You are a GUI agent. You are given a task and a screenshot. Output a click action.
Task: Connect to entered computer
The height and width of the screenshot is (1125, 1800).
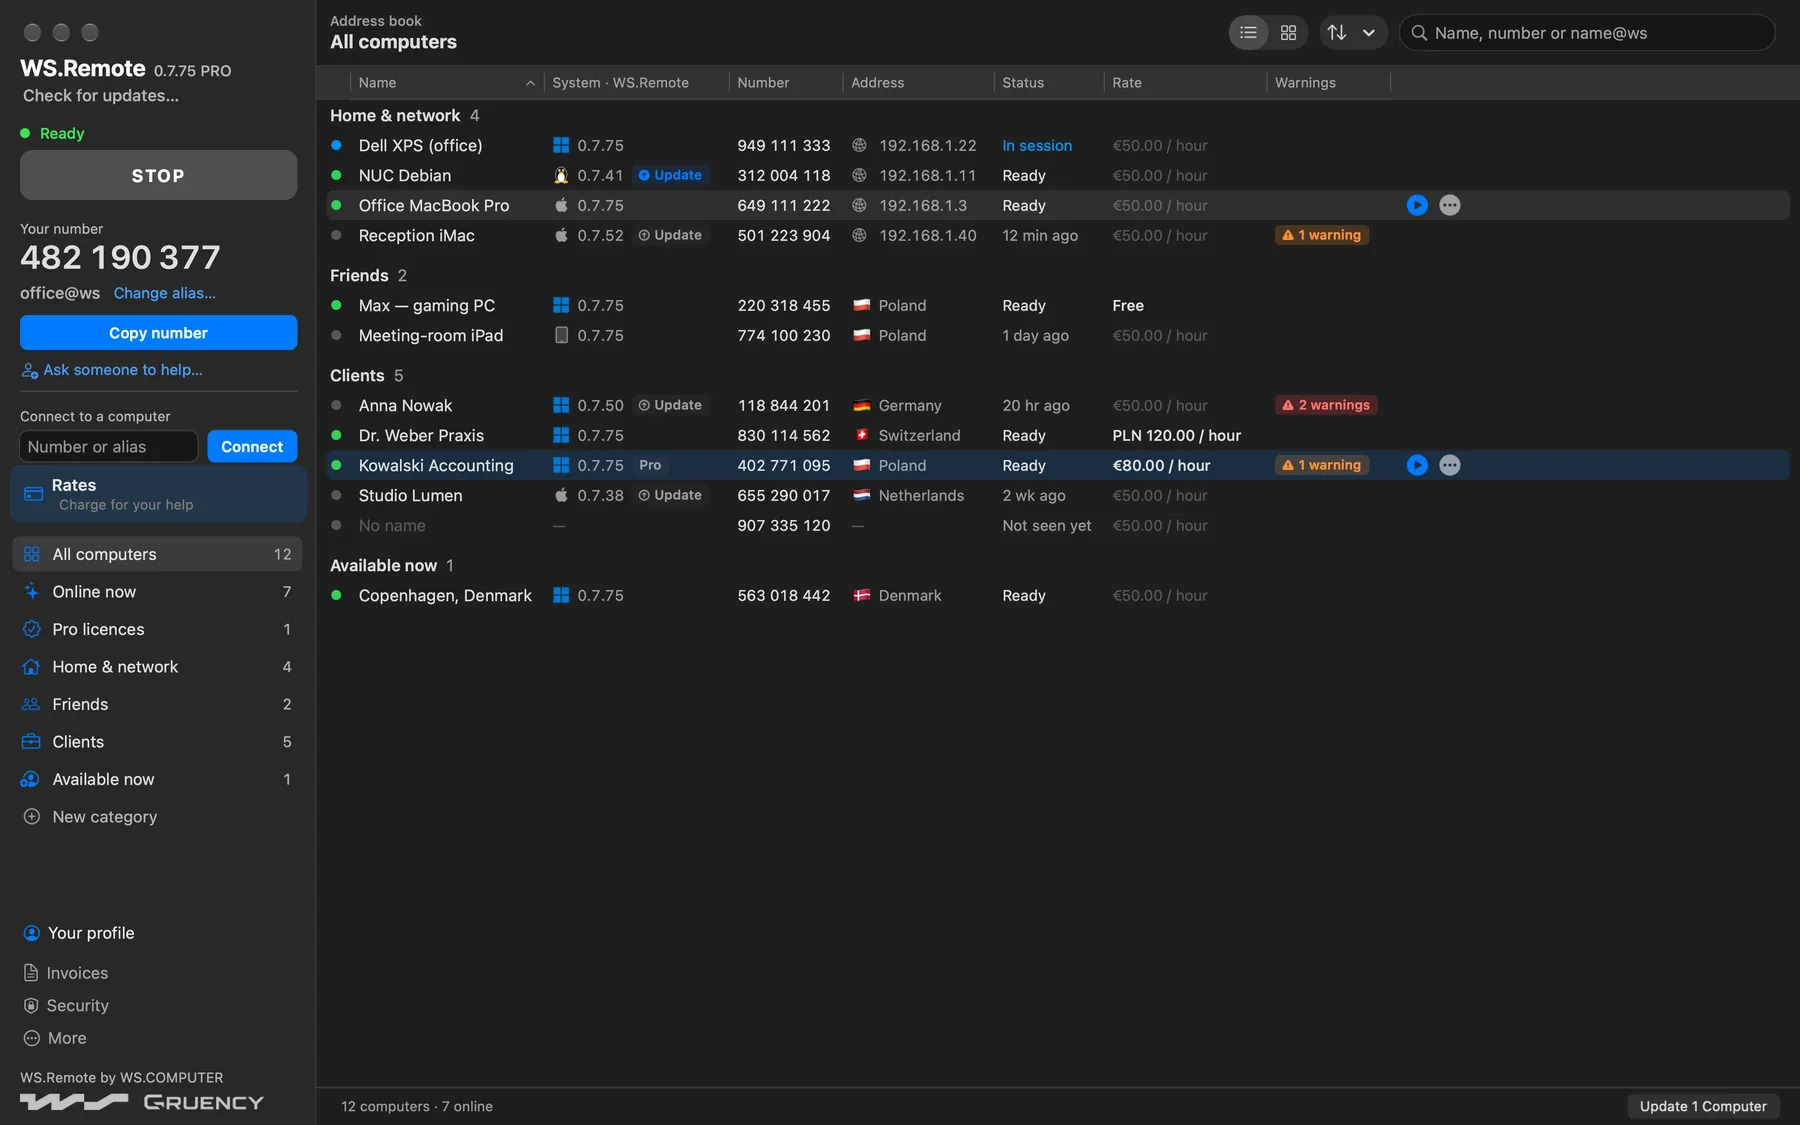pos(252,447)
